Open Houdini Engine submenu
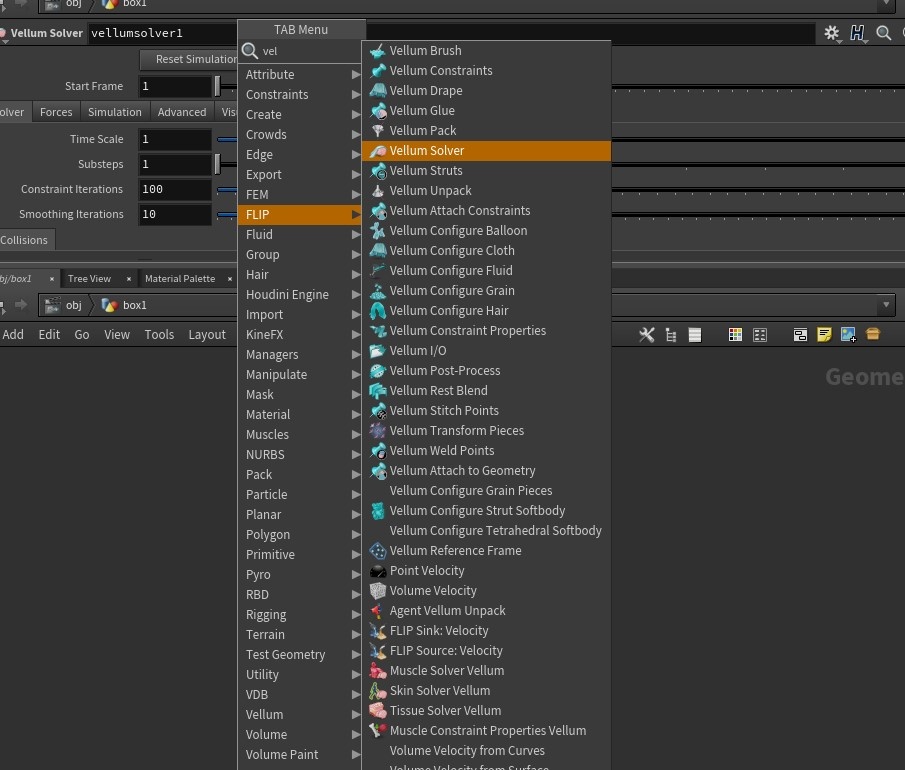The width and height of the screenshot is (905, 770). [300, 294]
